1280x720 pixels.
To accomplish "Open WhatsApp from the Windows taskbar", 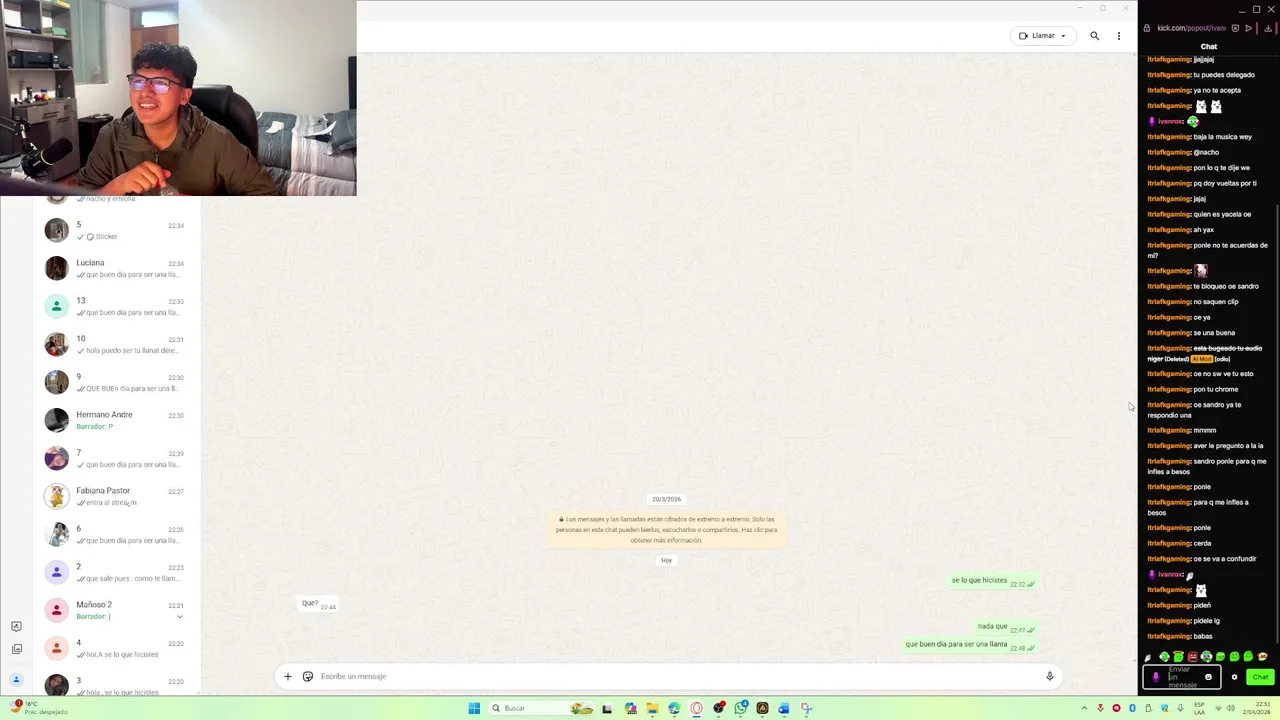I will coord(740,708).
